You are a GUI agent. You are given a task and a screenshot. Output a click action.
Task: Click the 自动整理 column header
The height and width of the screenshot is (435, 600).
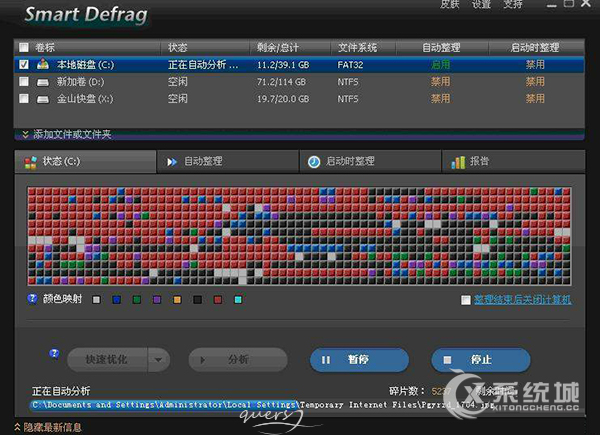point(442,47)
